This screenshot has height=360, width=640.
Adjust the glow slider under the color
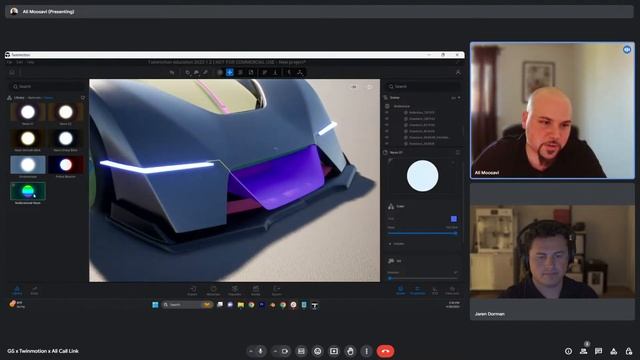pos(422,233)
